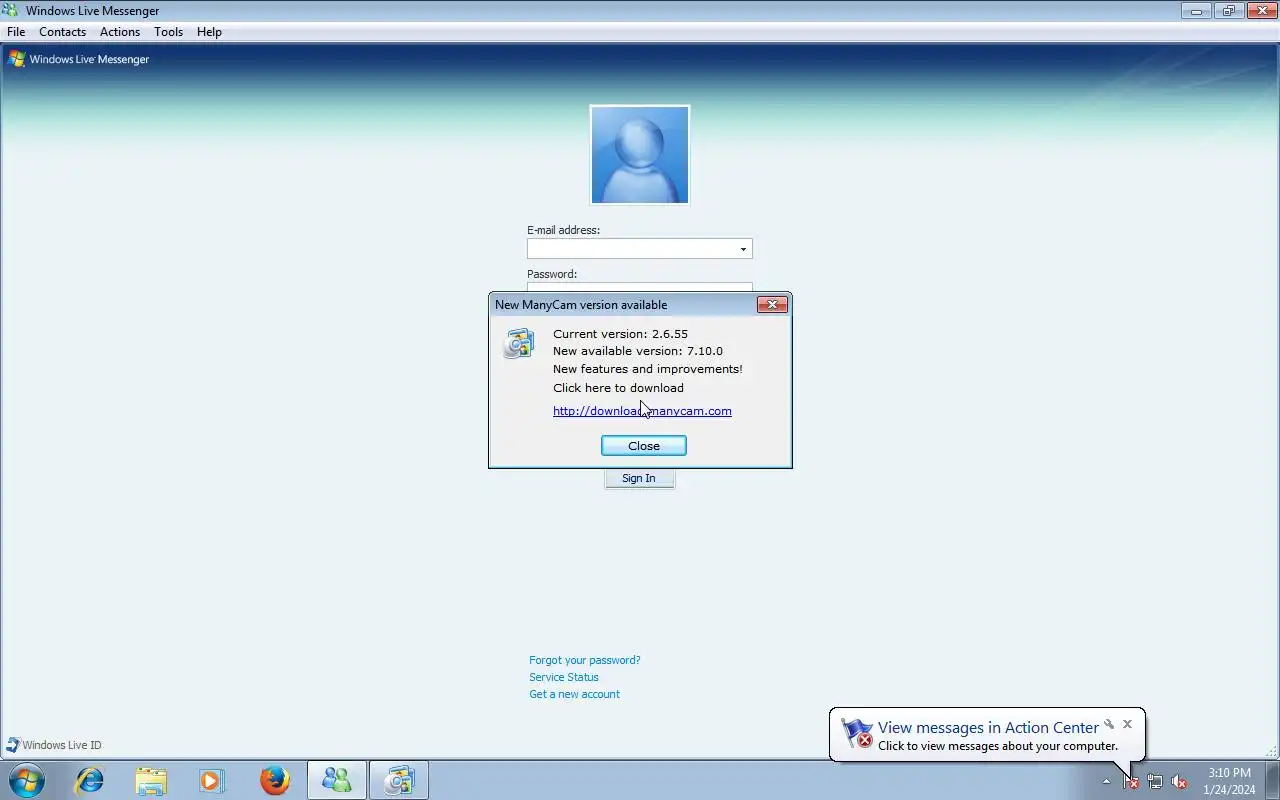Open the Help menu
This screenshot has width=1280, height=800.
click(209, 32)
